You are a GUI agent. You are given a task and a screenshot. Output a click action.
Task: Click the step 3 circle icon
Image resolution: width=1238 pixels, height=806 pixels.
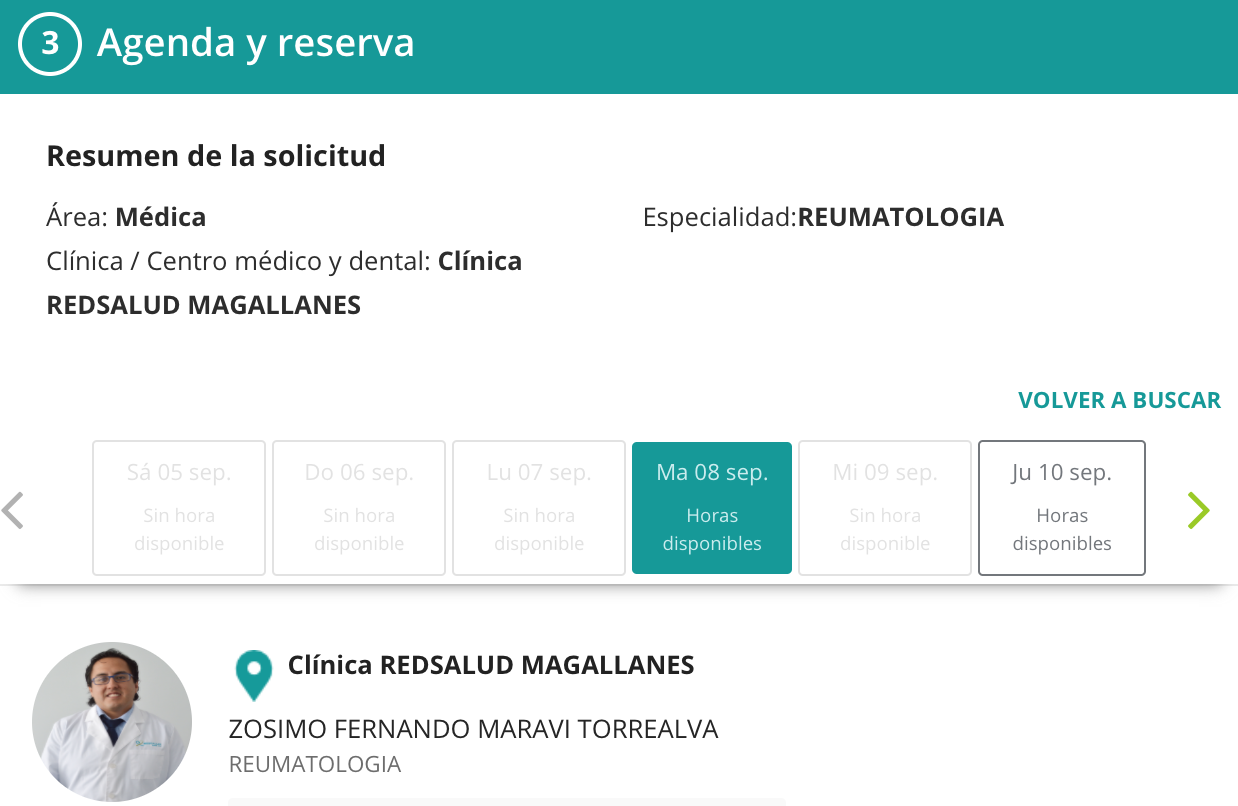click(x=49, y=45)
